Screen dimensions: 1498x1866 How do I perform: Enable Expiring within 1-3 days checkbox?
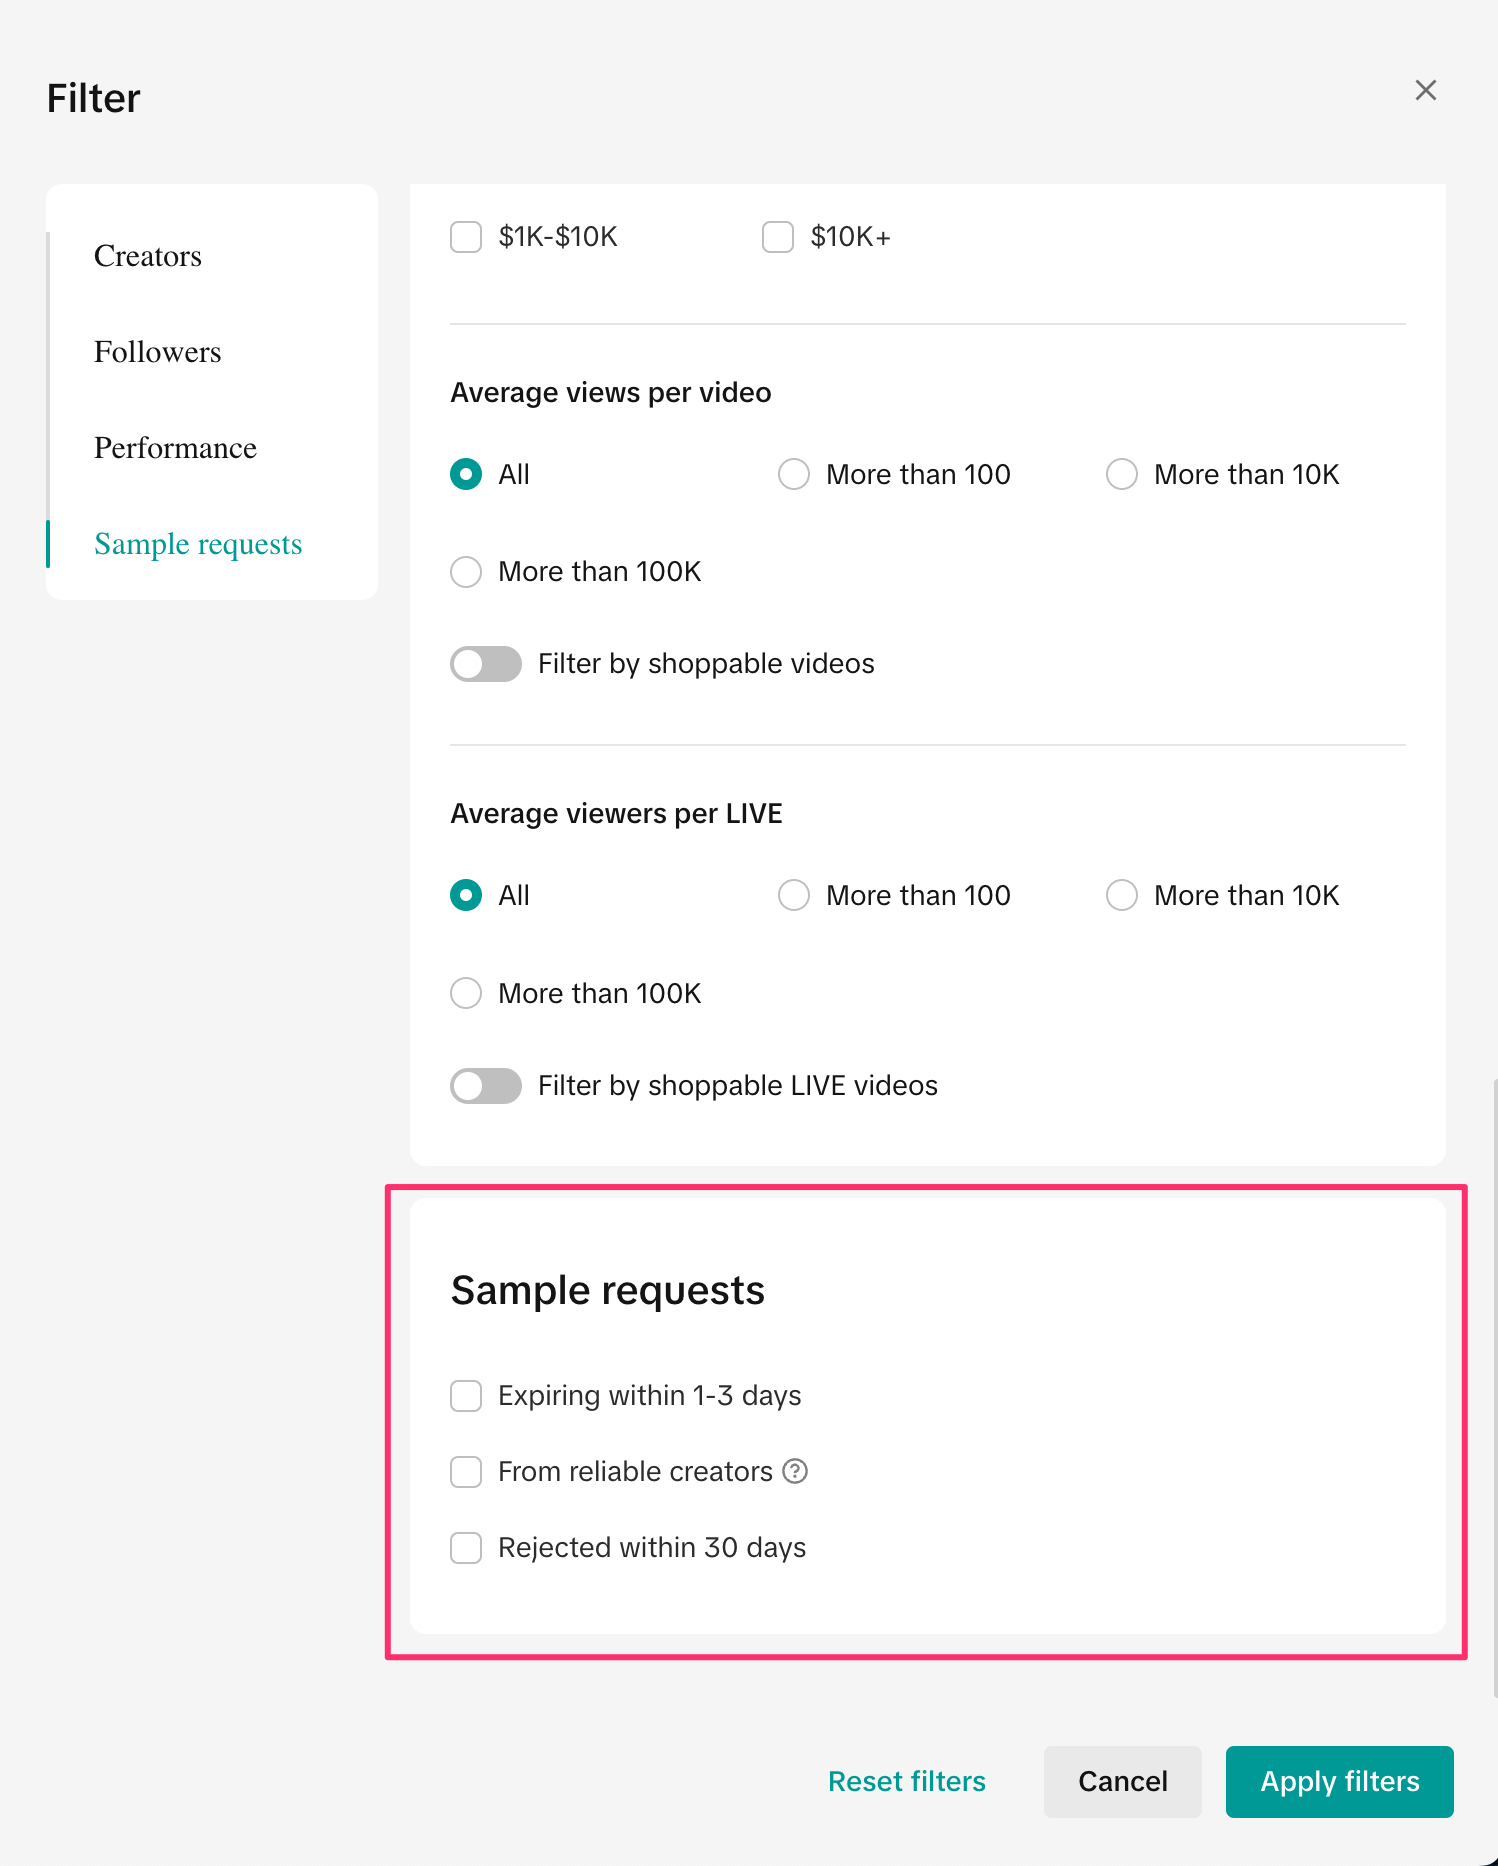point(466,1395)
